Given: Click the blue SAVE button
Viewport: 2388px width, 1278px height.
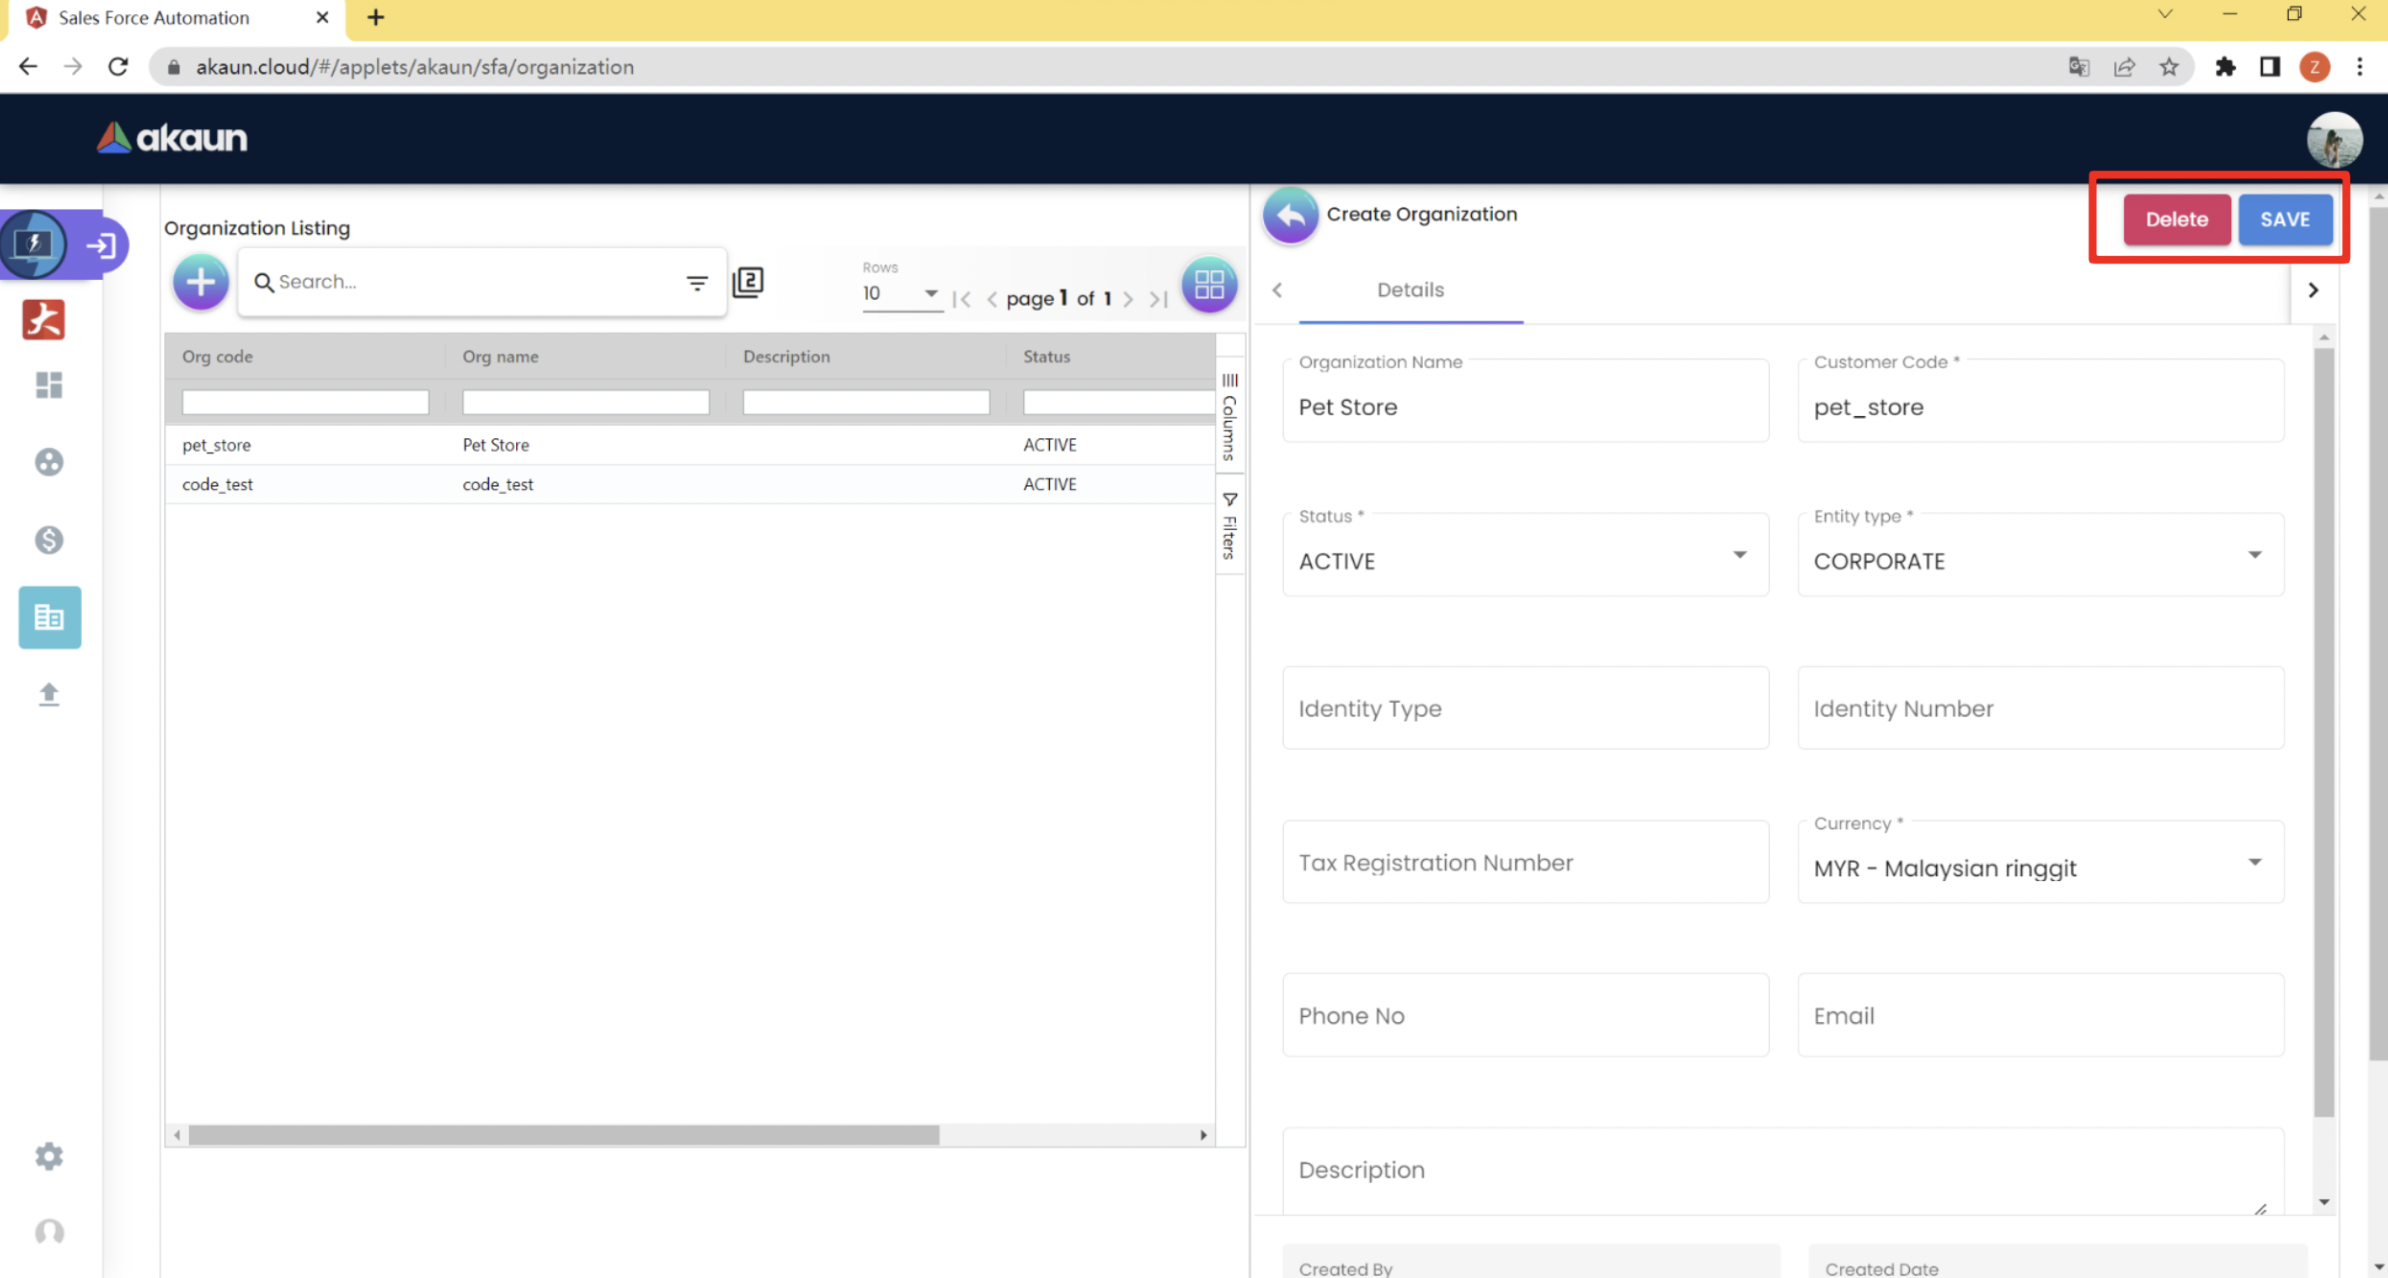Looking at the screenshot, I should point(2285,220).
